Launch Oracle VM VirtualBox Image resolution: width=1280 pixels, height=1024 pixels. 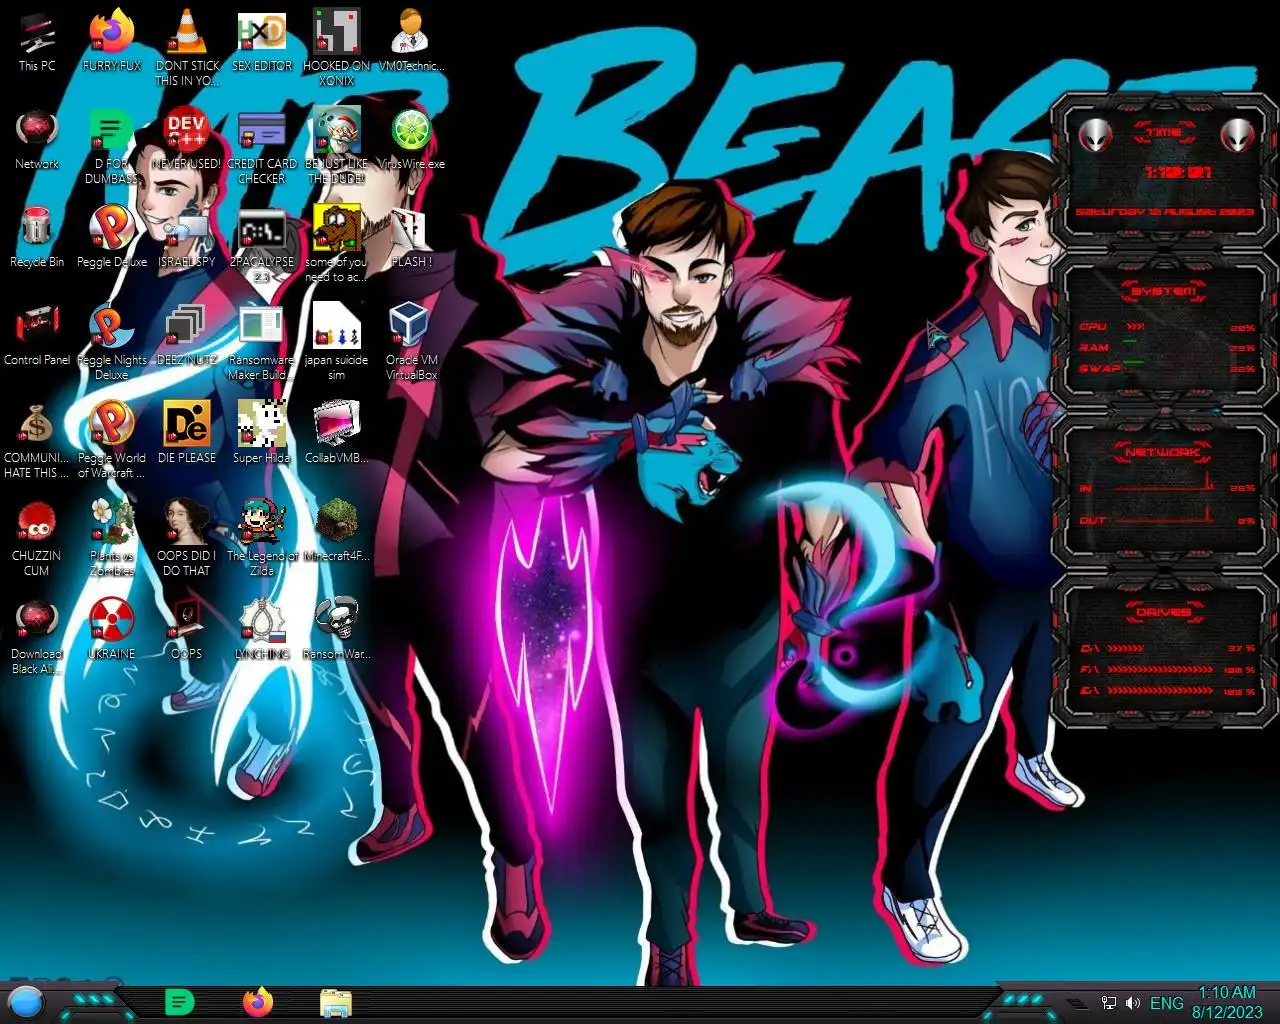411,342
